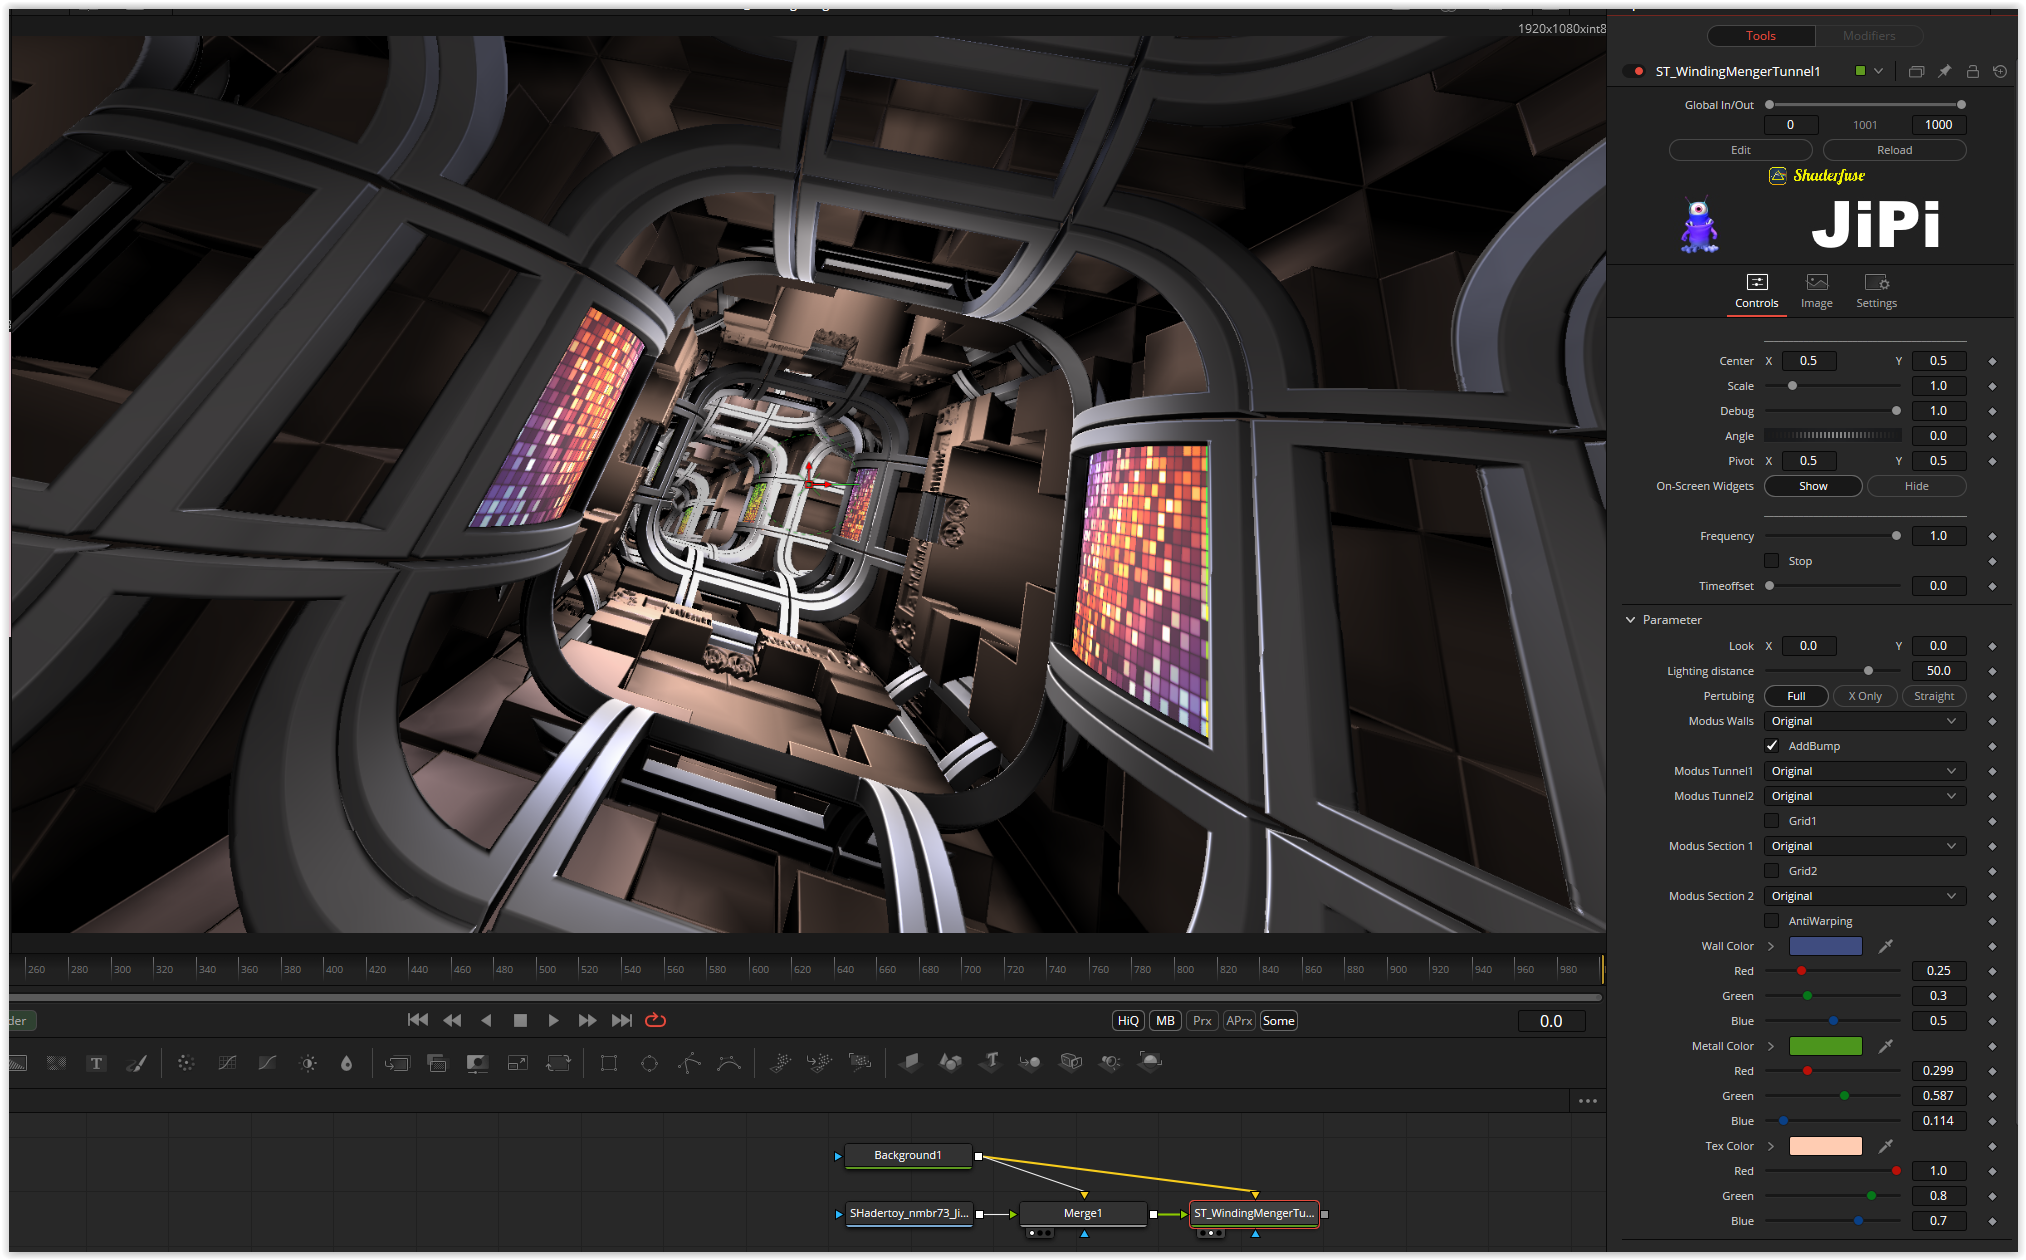2026x1260 pixels.
Task: Add a Brightness Contrast node
Action: pyautogui.click(x=308, y=1063)
